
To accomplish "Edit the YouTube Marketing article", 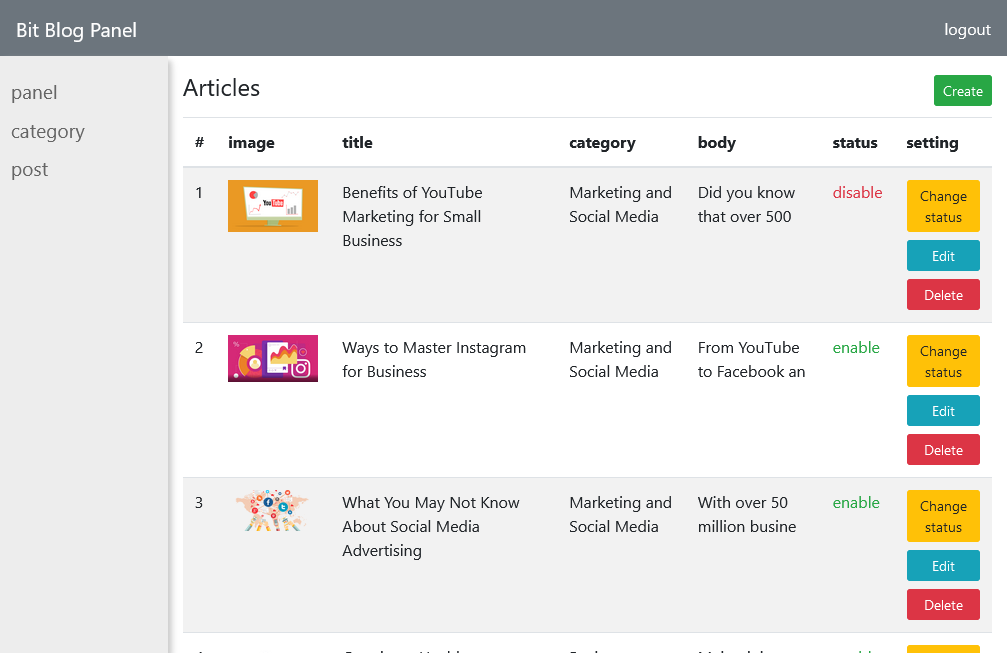I will click(x=943, y=256).
